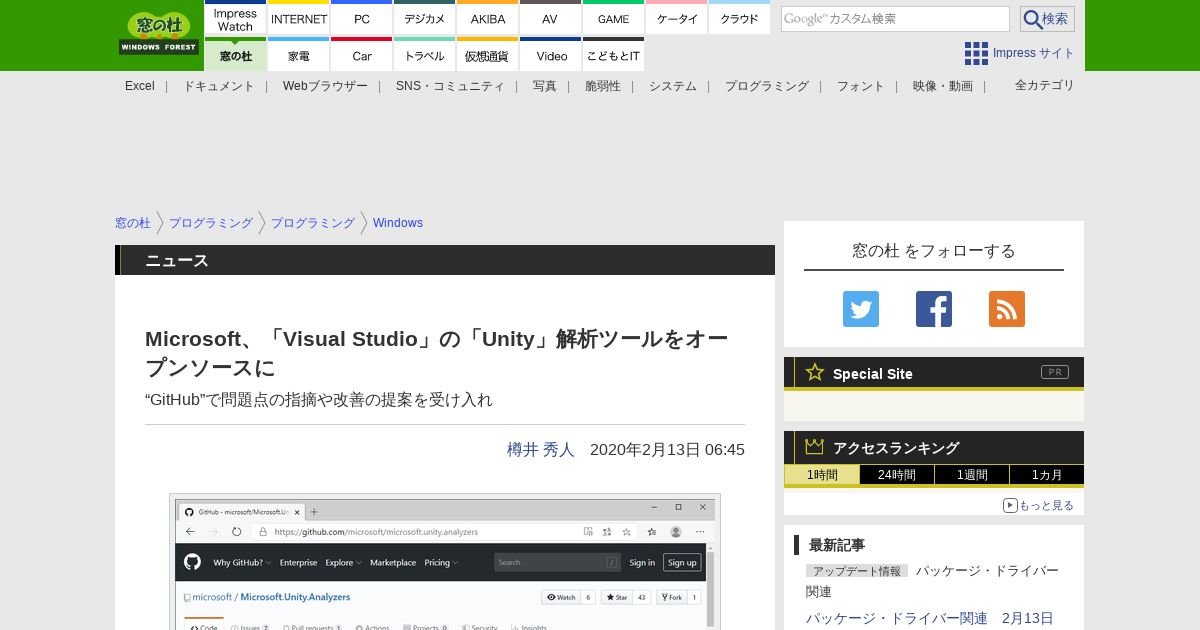This screenshot has height=630, width=1200.
Task: Open the Twitter follow icon
Action: click(861, 309)
